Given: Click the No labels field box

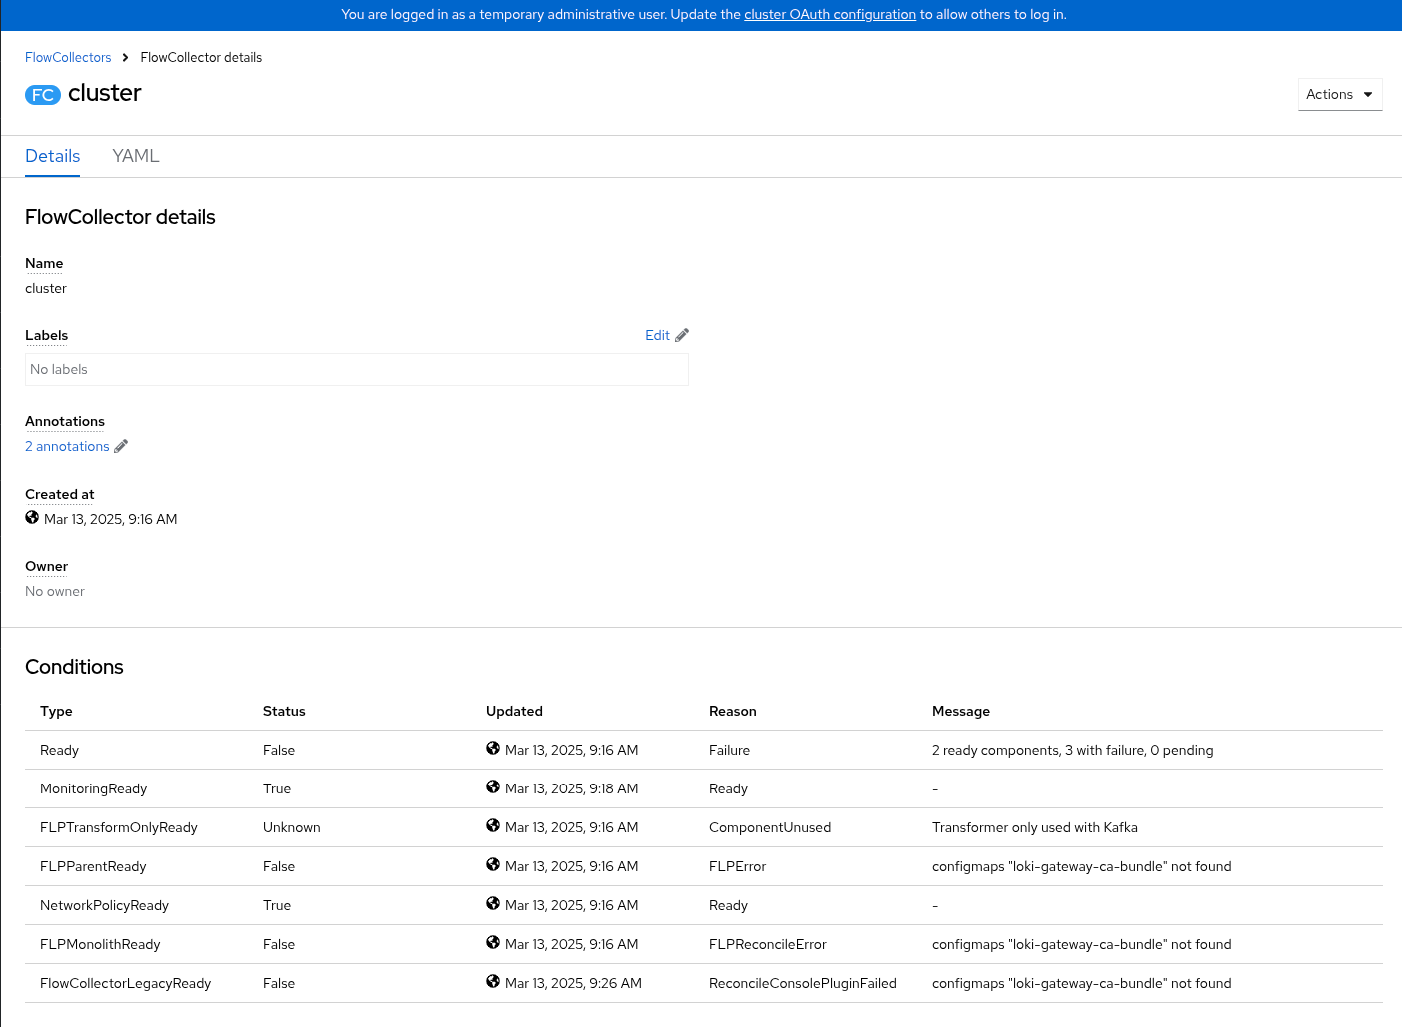Looking at the screenshot, I should (x=356, y=369).
